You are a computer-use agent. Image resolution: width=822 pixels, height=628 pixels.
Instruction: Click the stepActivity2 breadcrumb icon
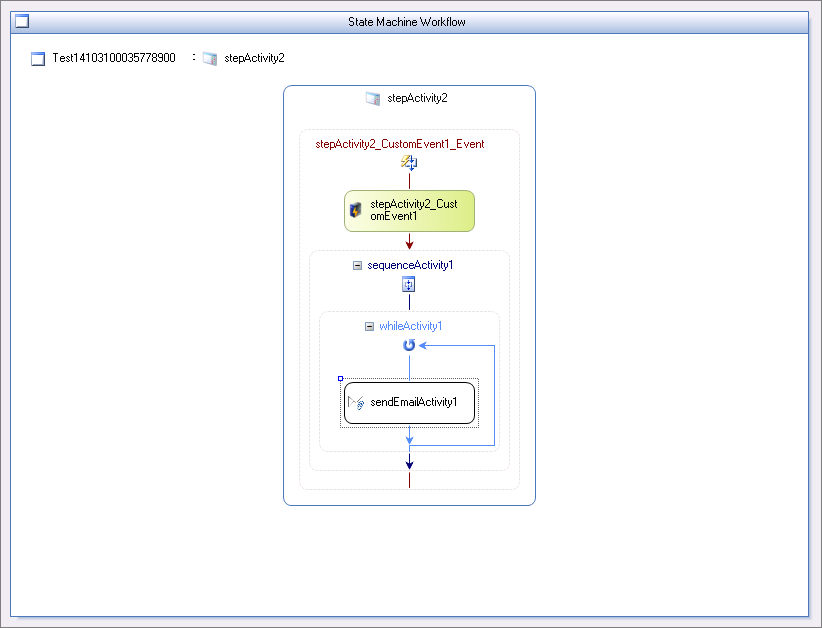(210, 58)
